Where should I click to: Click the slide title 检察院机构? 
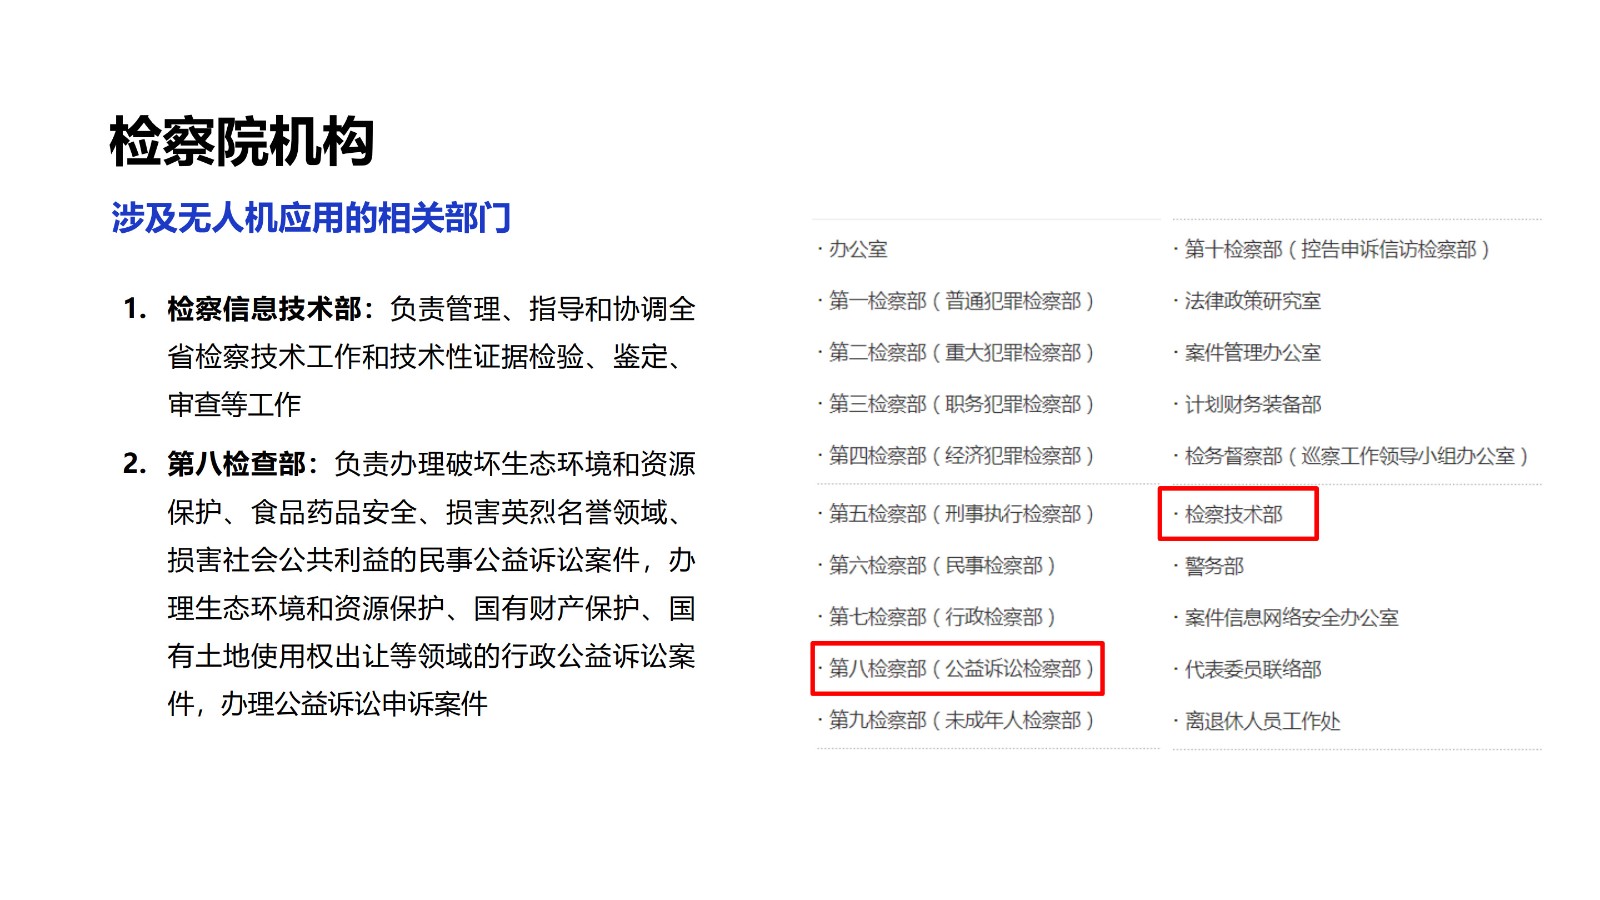242,141
